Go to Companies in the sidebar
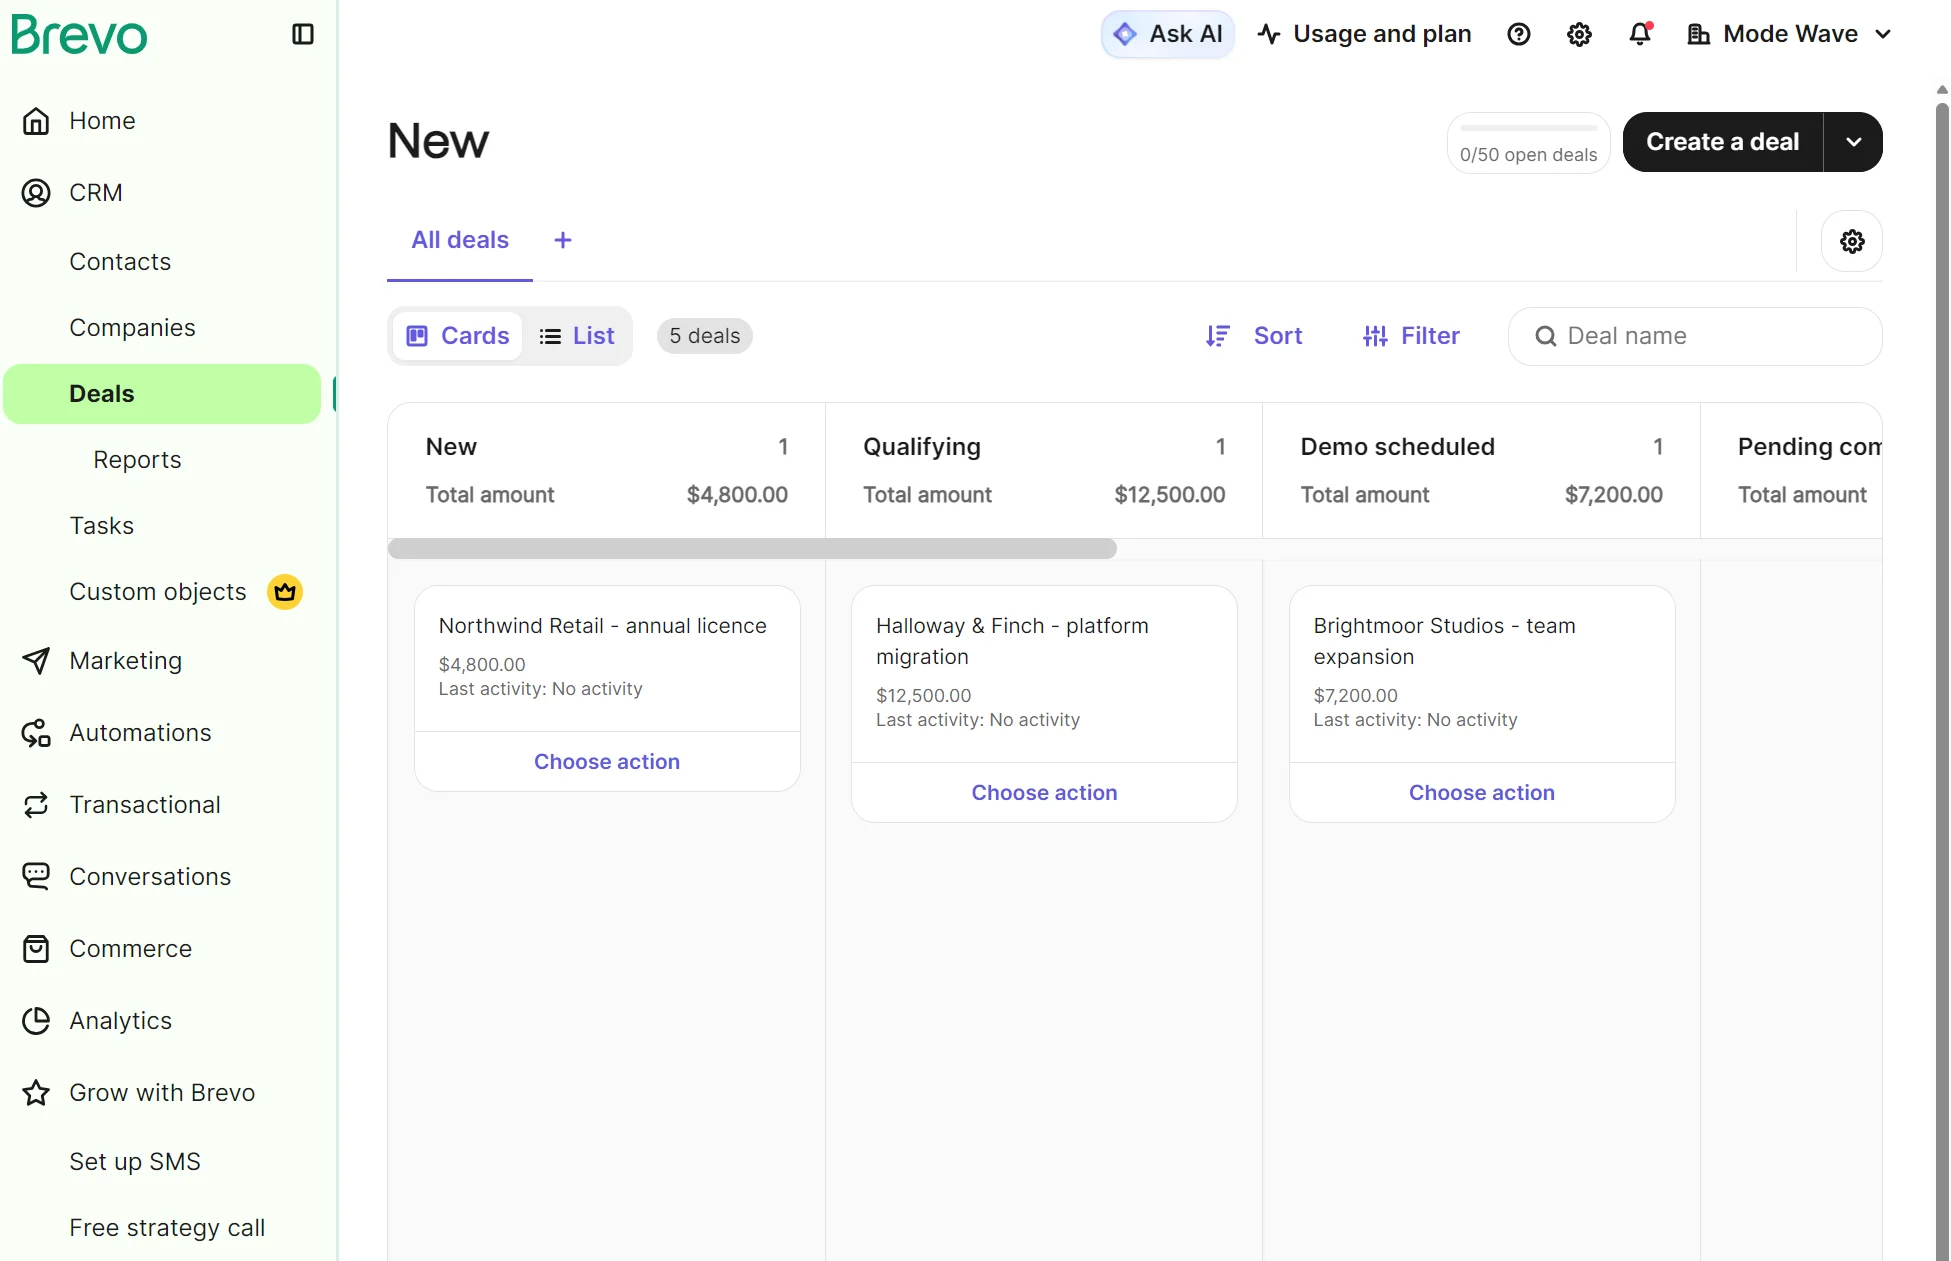Image resolution: width=1951 pixels, height=1261 pixels. coord(132,328)
